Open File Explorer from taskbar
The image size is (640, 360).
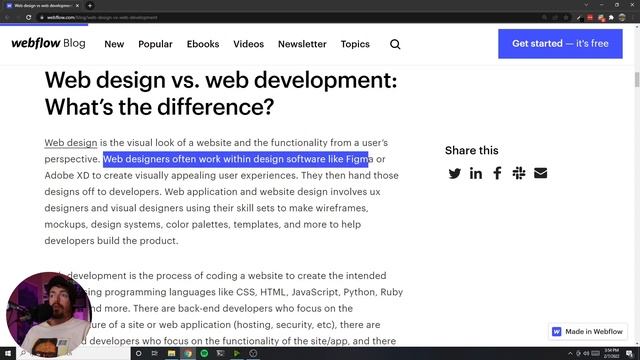(x=171, y=353)
